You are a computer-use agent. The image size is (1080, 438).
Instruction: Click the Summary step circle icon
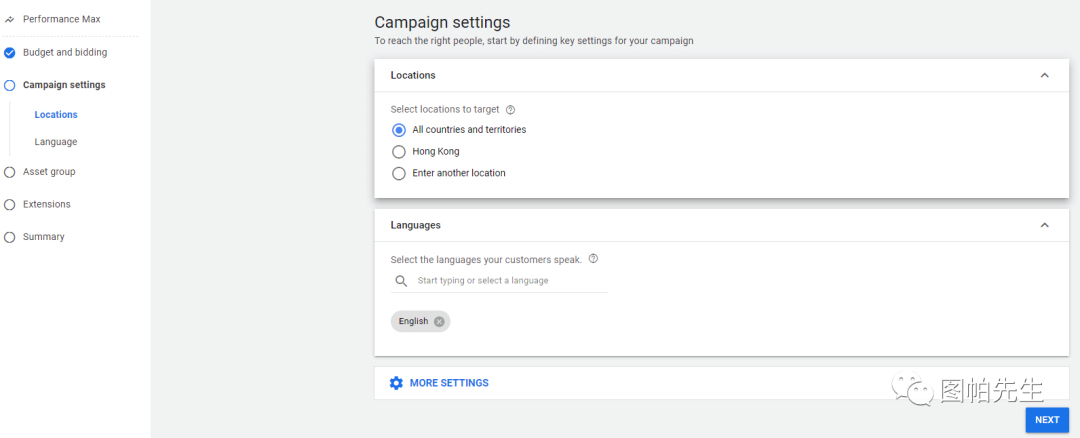coord(10,237)
